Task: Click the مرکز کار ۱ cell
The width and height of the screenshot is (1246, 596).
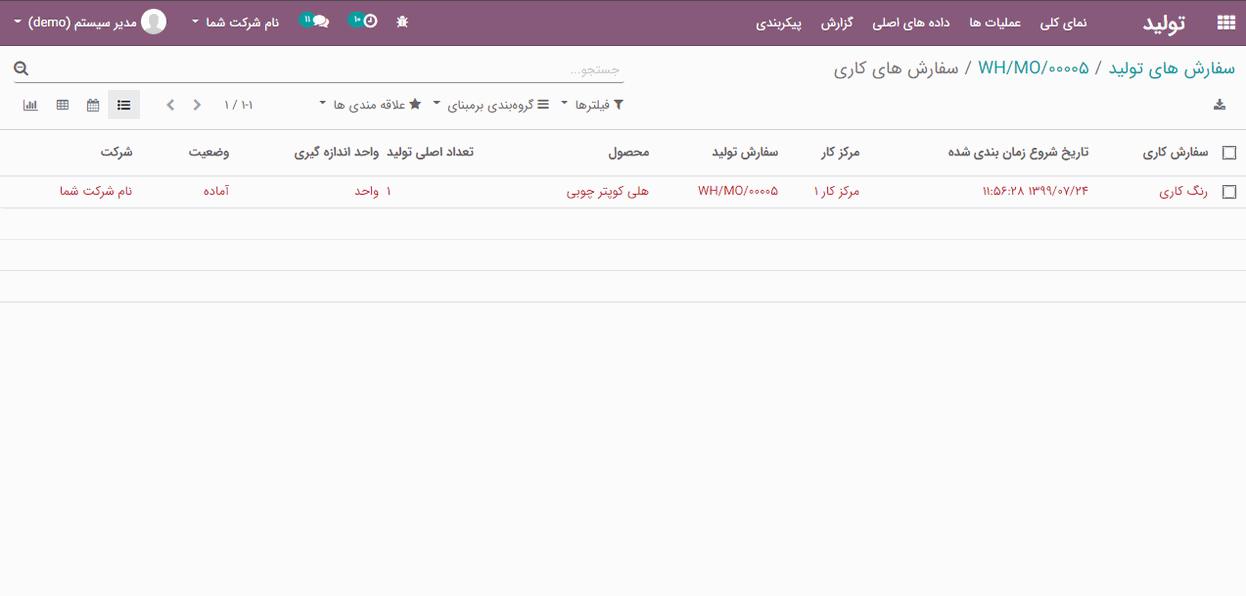Action: 837,191
